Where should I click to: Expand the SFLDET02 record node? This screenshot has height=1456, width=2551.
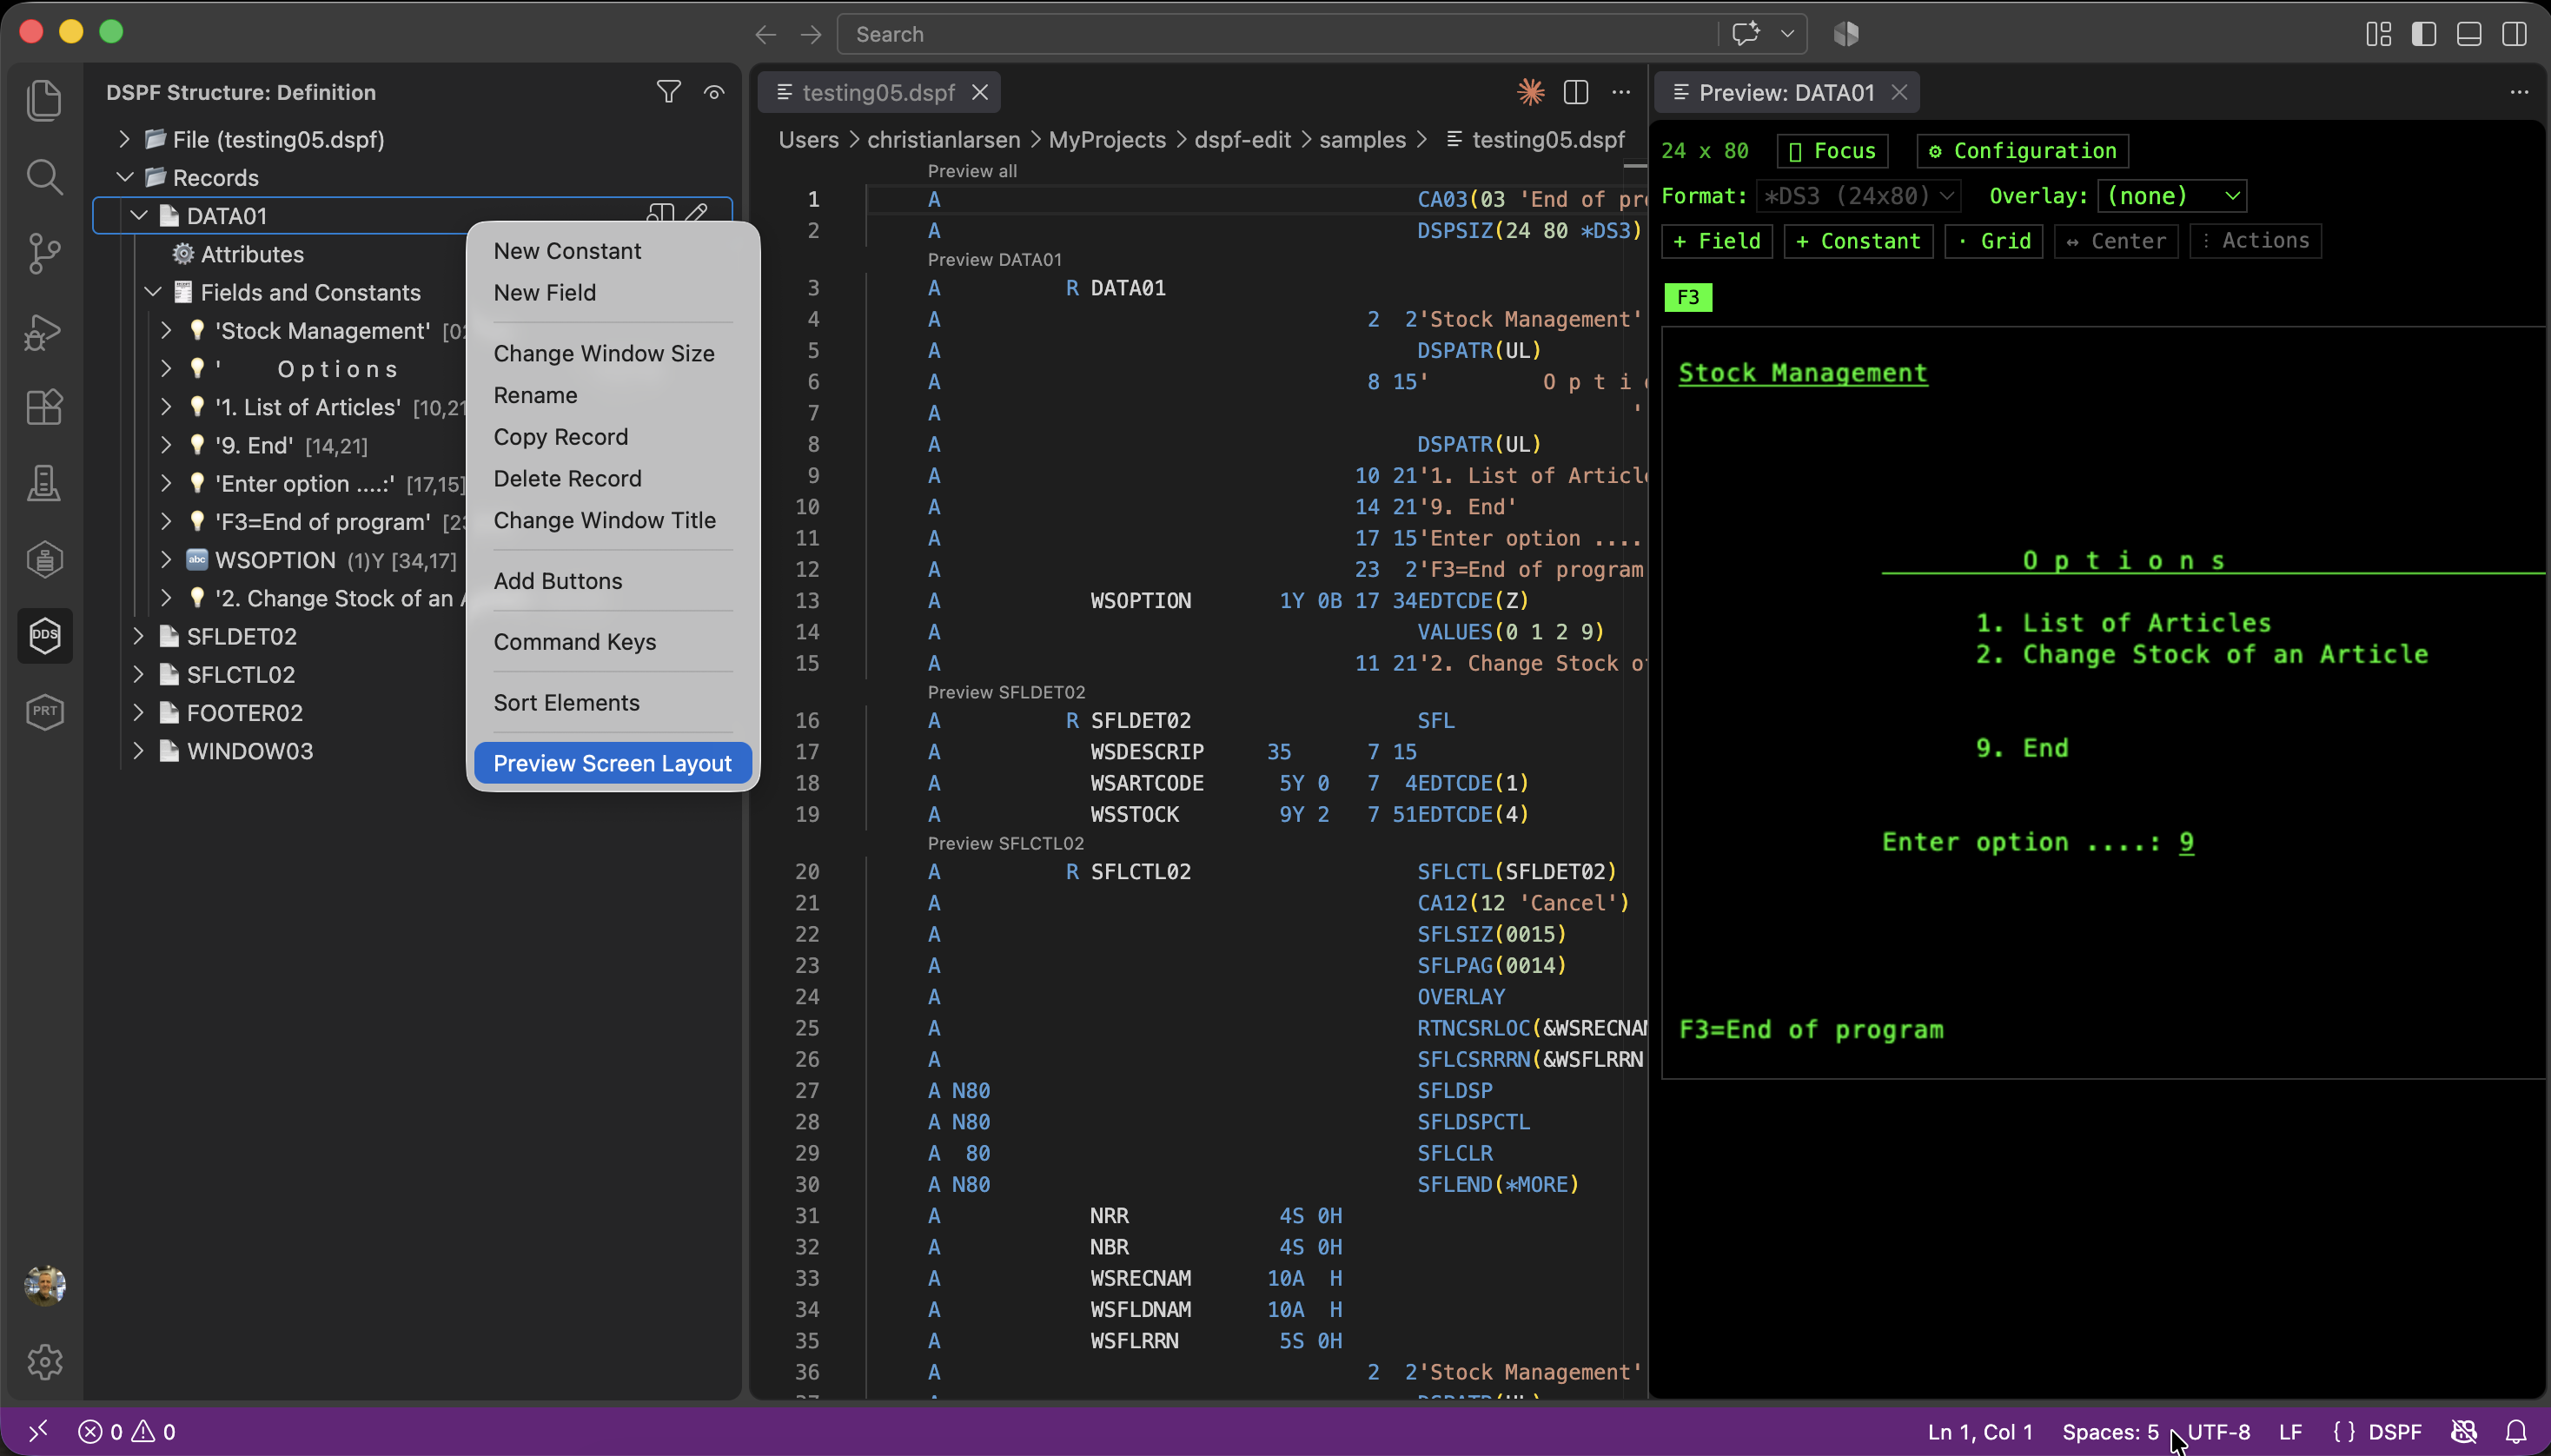pos(139,636)
